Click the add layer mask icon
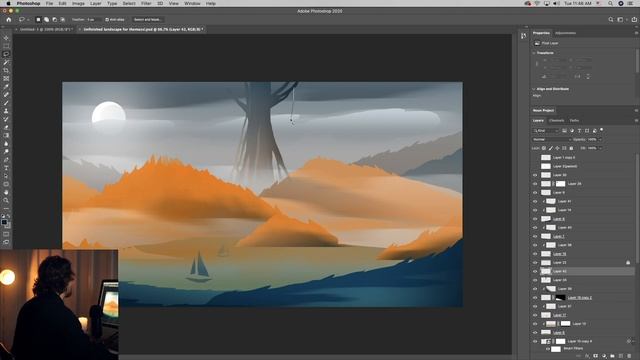 pyautogui.click(x=596, y=356)
